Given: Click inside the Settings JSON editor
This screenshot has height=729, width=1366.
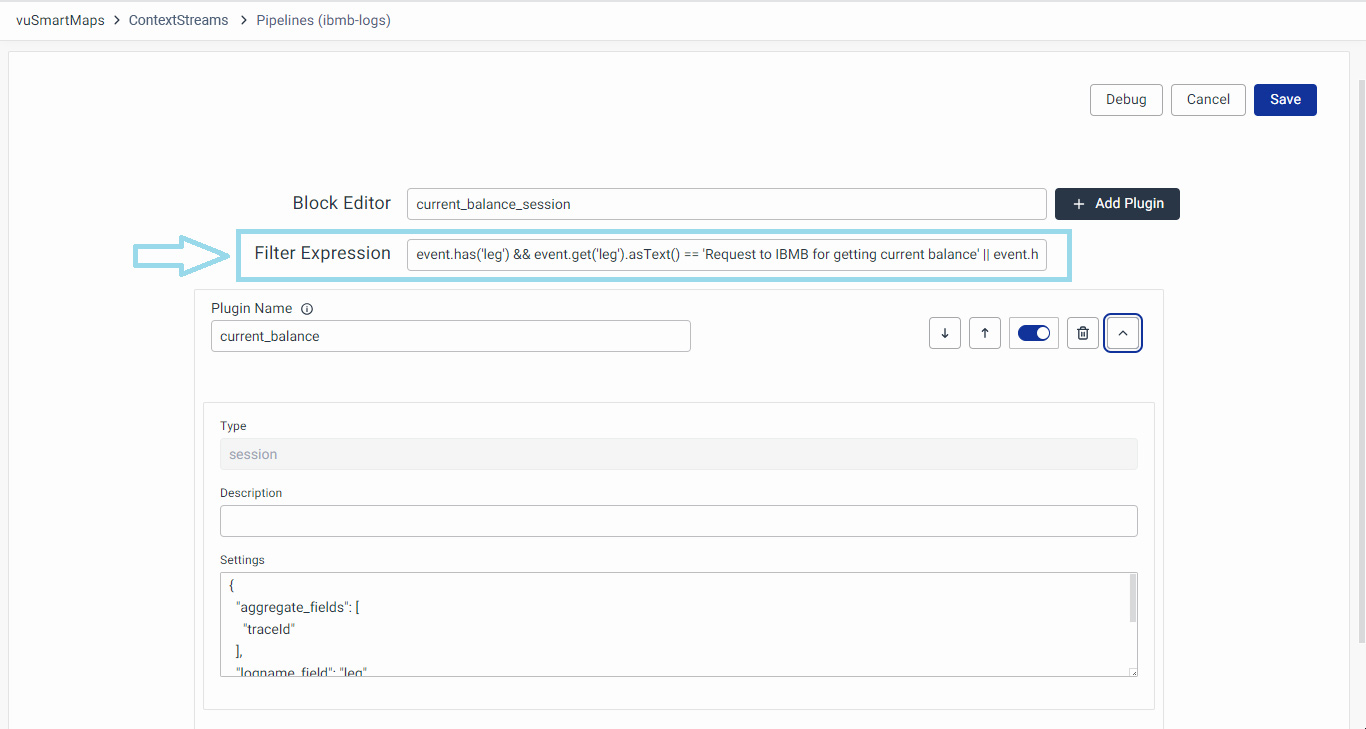Looking at the screenshot, I should (x=670, y=624).
